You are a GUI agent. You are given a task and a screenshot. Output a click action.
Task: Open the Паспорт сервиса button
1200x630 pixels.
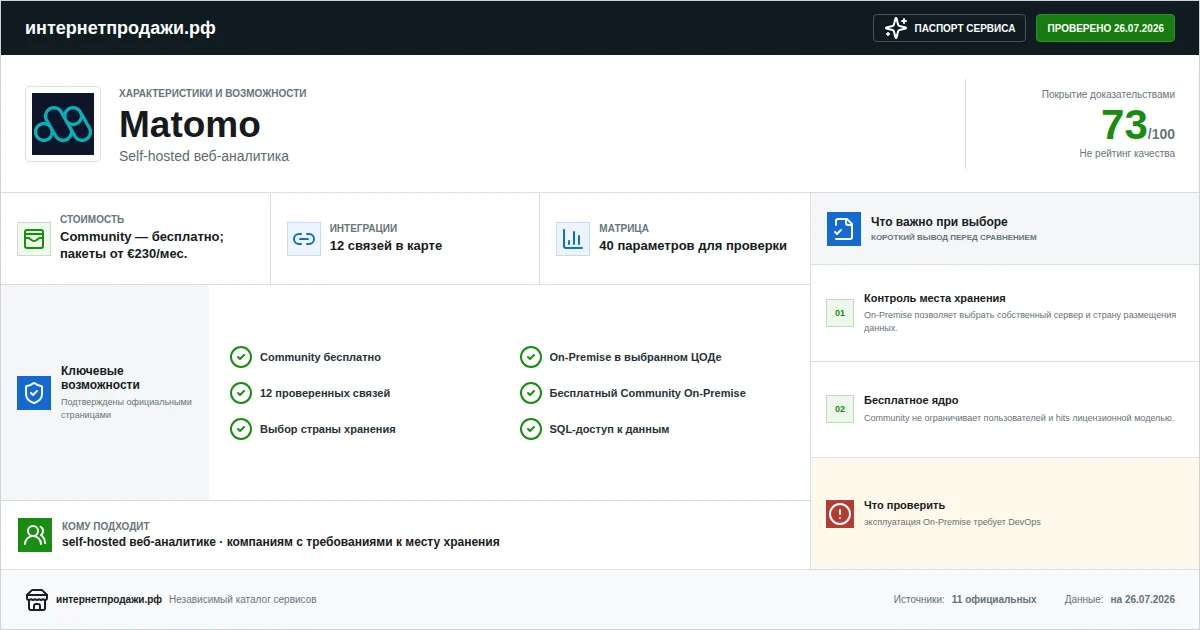click(x=949, y=28)
